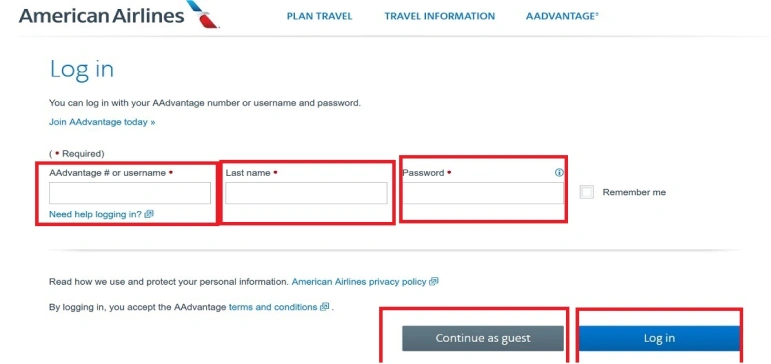Screen dimensions: 771x364
Task: Focus the Last name field
Action: click(306, 193)
